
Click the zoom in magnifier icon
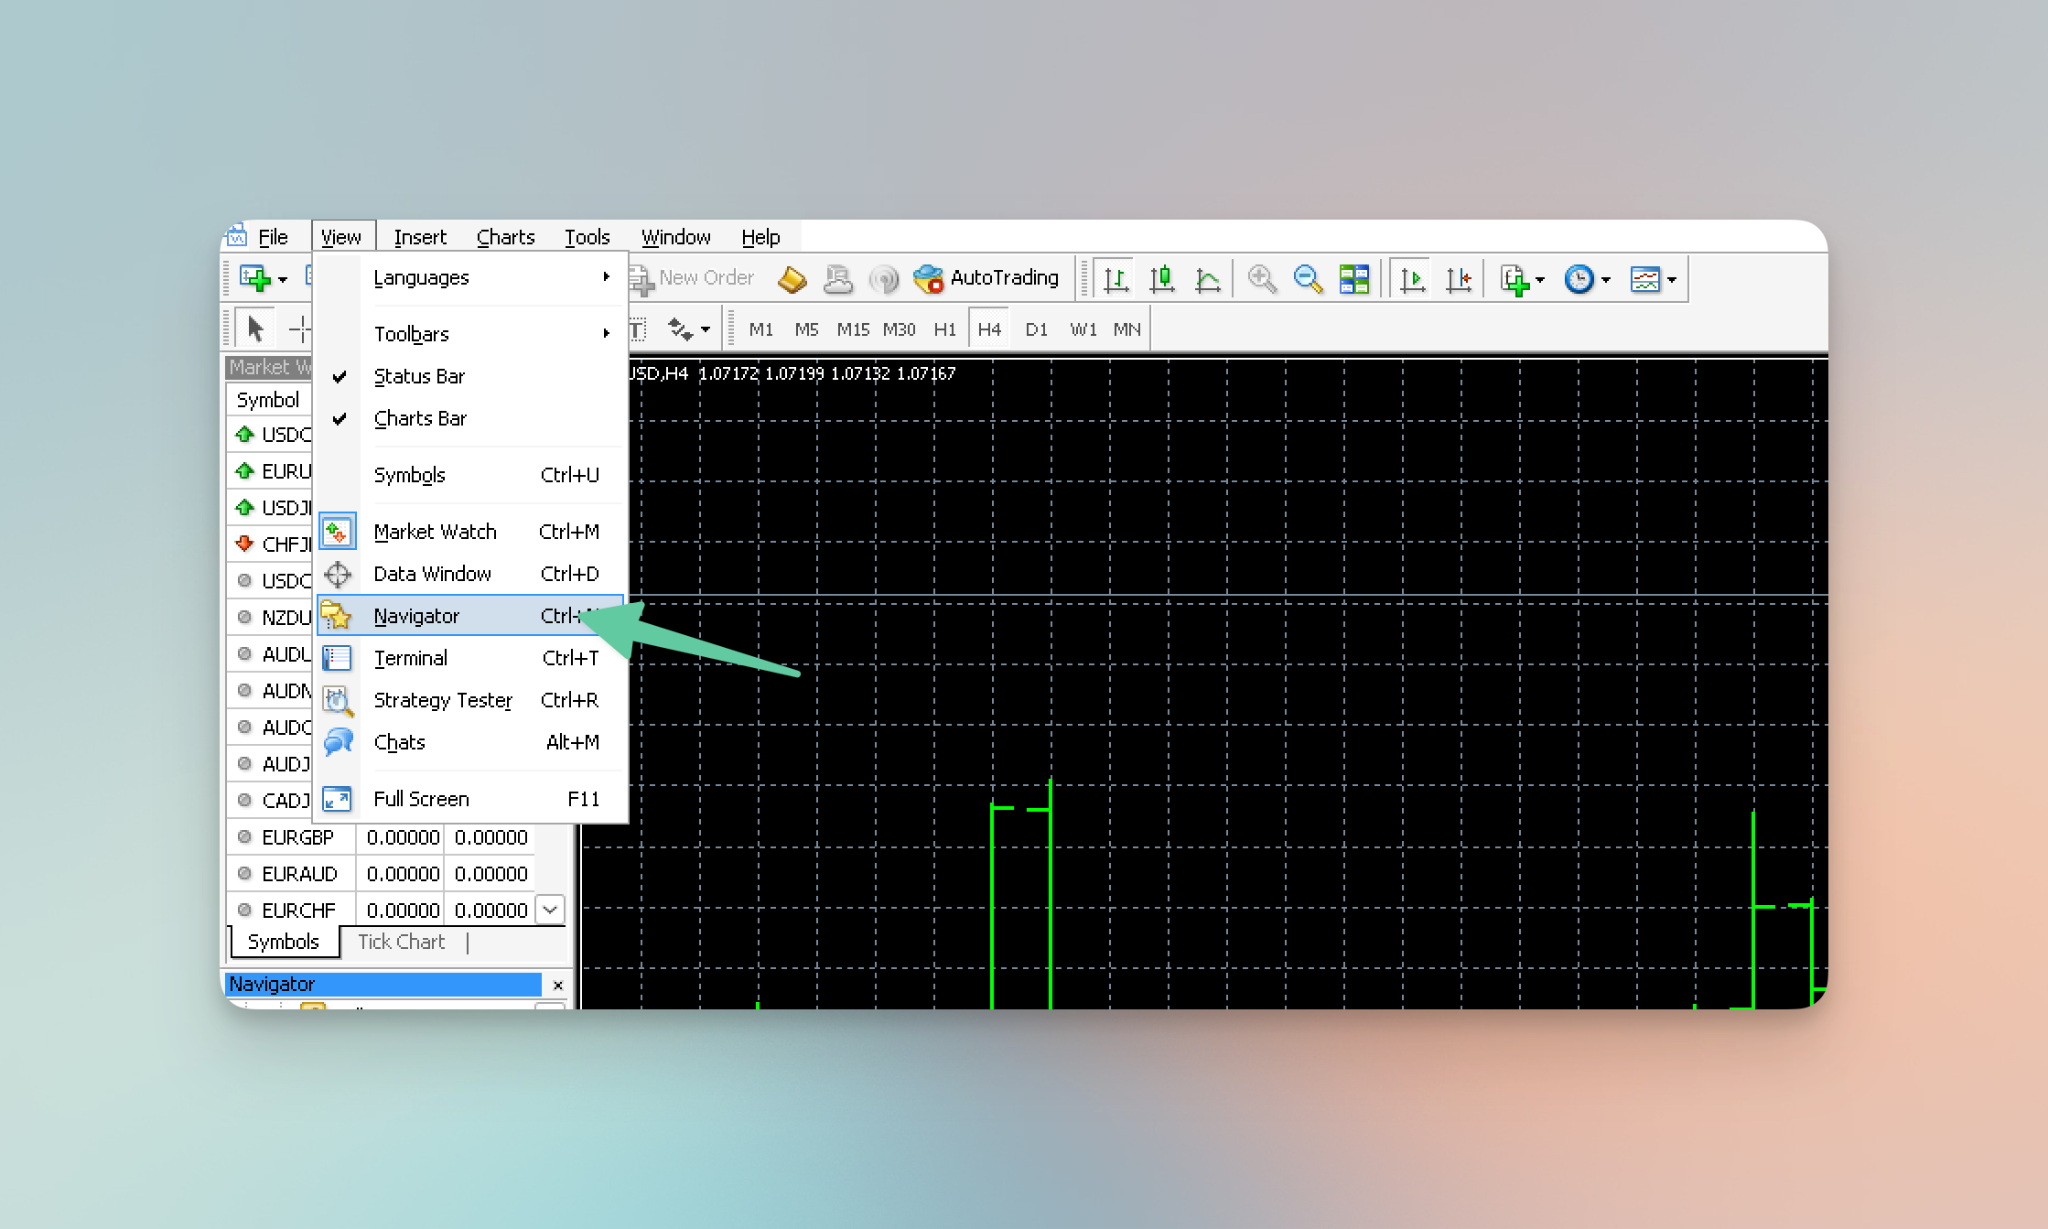point(1261,279)
